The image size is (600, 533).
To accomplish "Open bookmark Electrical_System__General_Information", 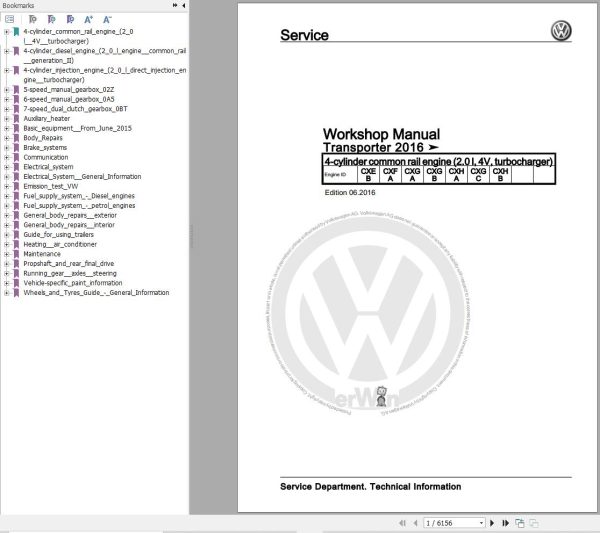I will 82,176.
